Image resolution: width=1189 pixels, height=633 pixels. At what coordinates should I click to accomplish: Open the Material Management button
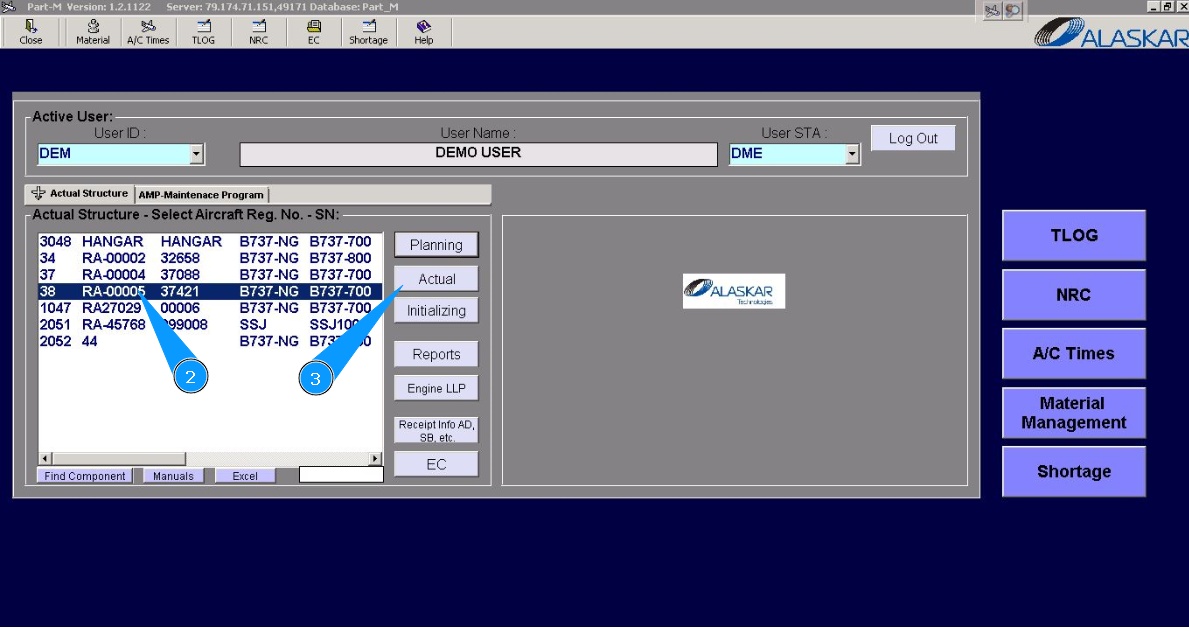[x=1074, y=413]
